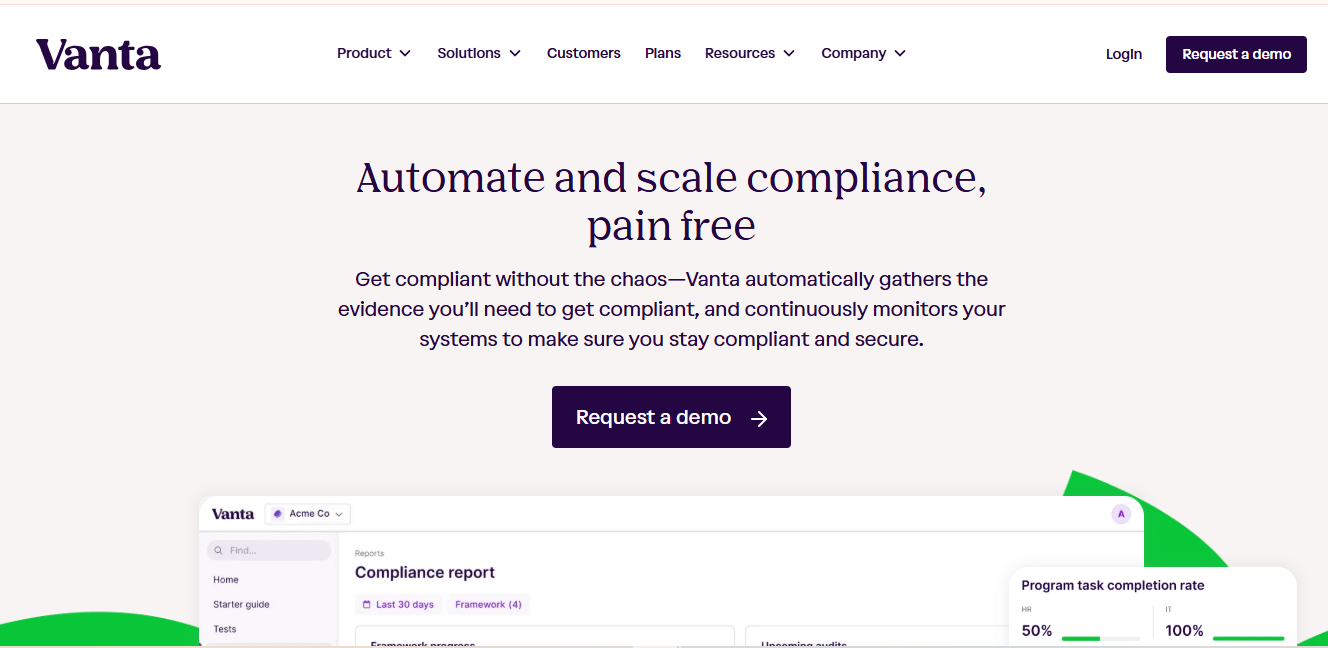Viewport: 1328px width, 648px height.
Task: Select Starter guide in the sidebar
Action: pos(241,604)
